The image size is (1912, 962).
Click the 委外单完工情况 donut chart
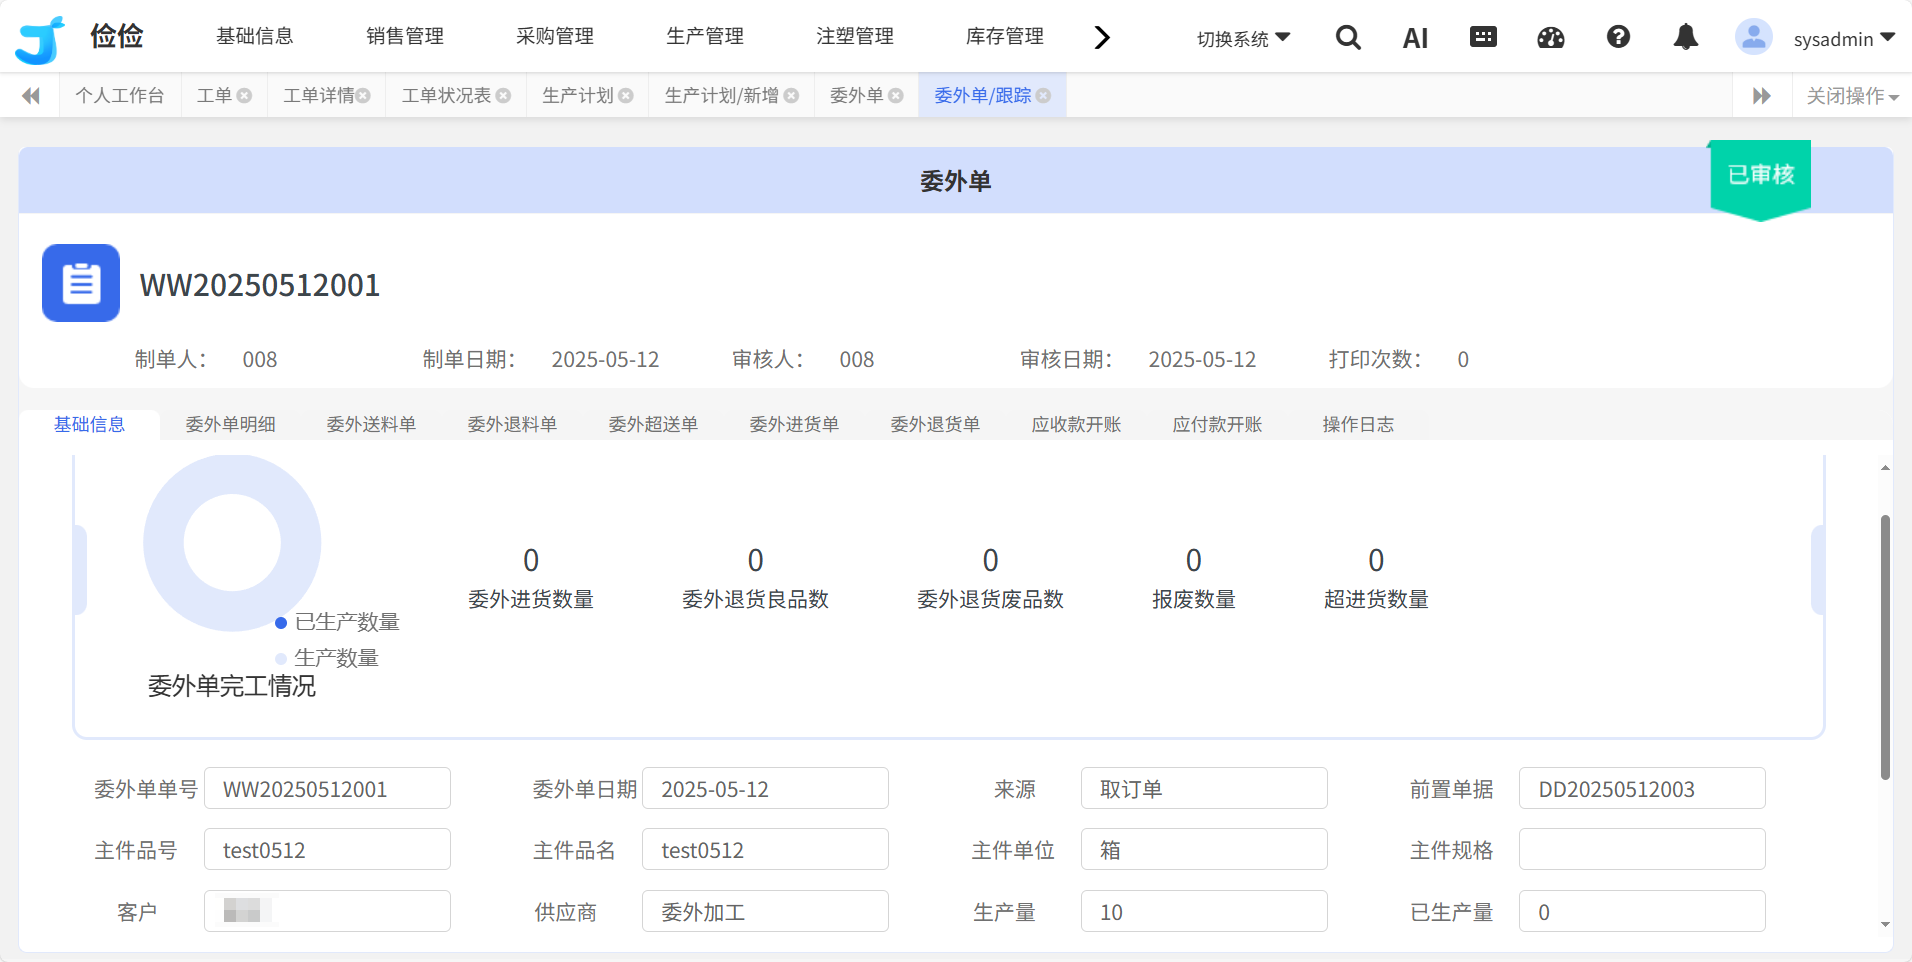pos(232,543)
